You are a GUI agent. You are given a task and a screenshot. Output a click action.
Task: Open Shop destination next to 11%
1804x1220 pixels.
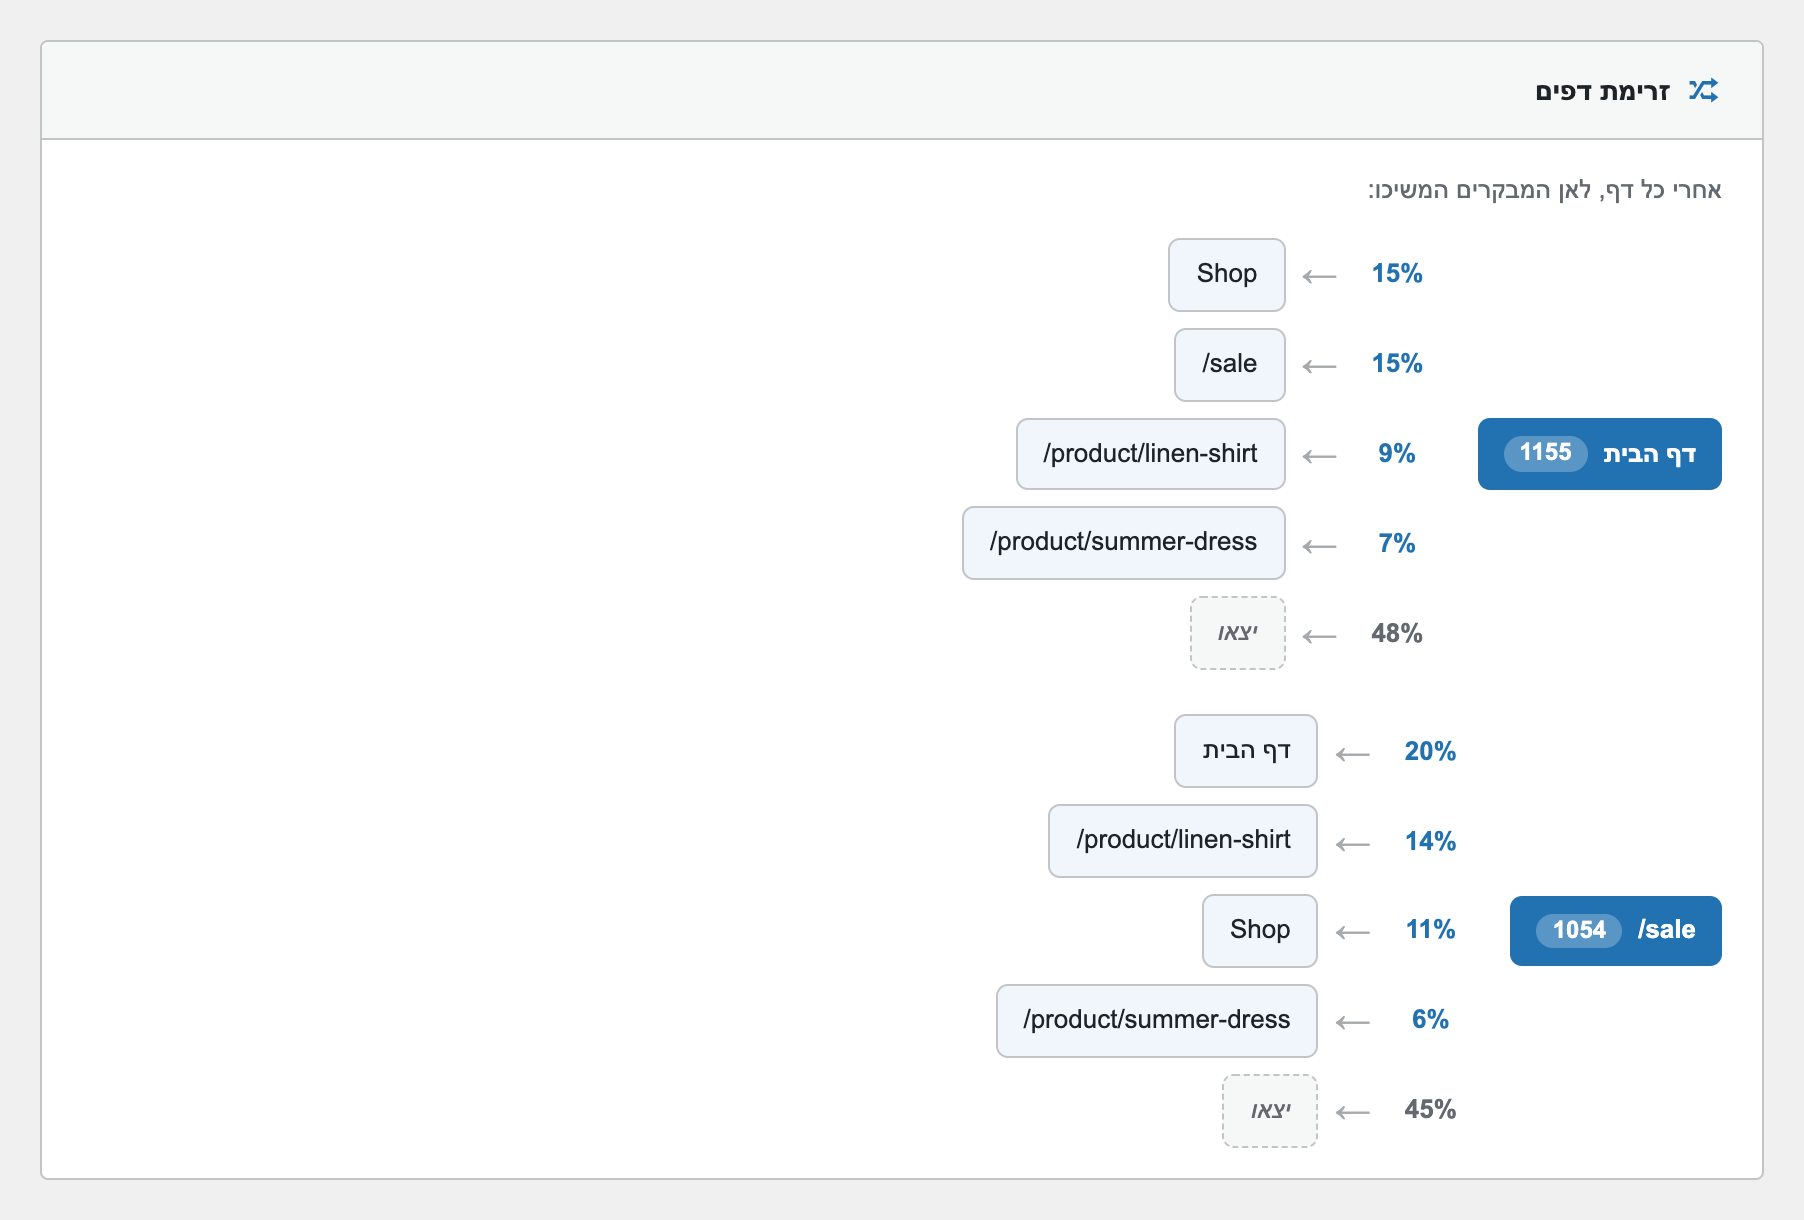point(1259,930)
